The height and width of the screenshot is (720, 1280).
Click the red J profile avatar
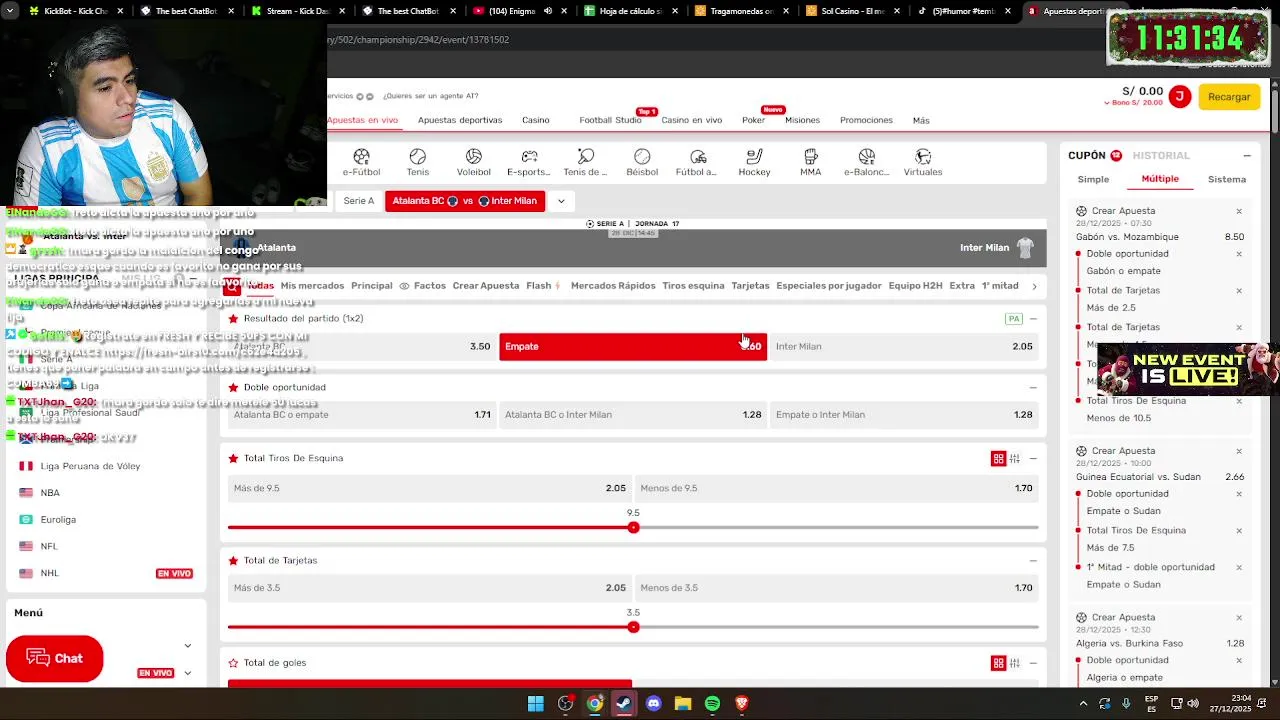tap(1179, 96)
